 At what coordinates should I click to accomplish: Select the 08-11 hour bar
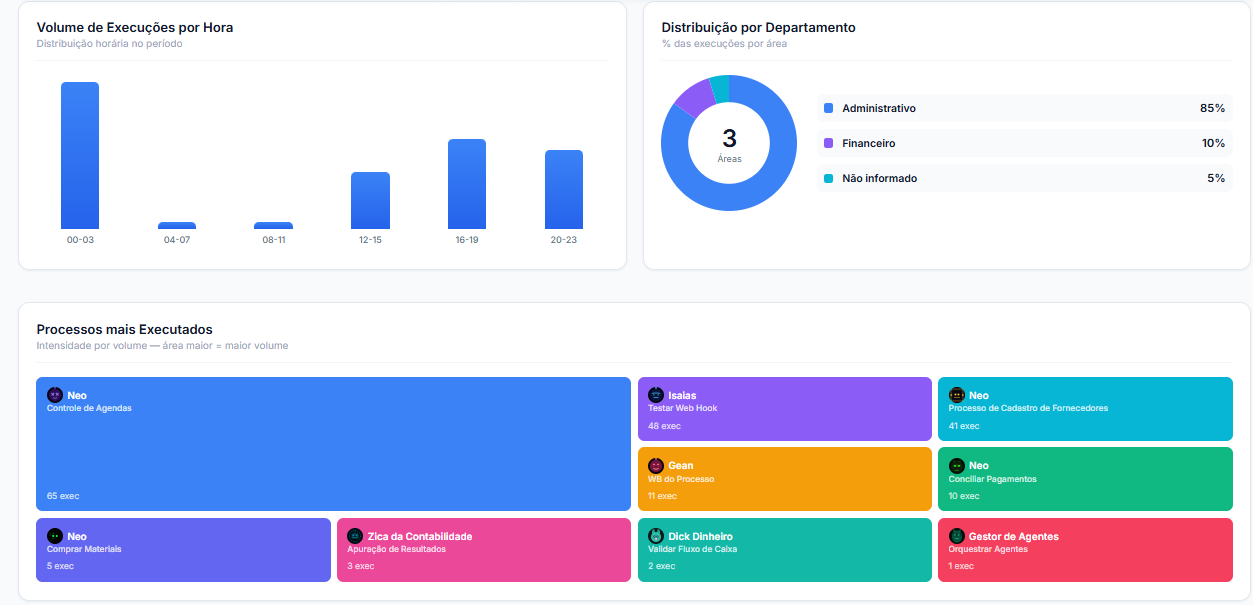pos(273,225)
